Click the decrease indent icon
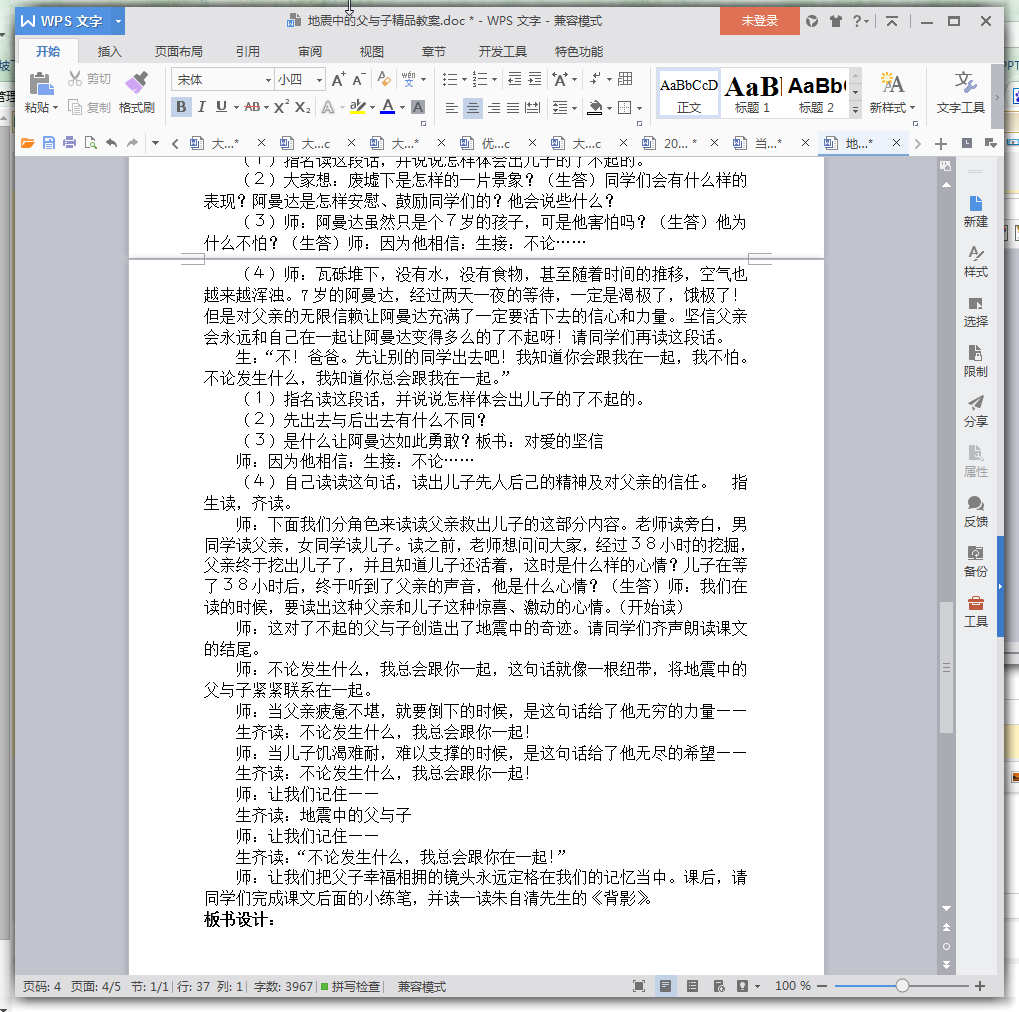1019x1012 pixels. (514, 79)
